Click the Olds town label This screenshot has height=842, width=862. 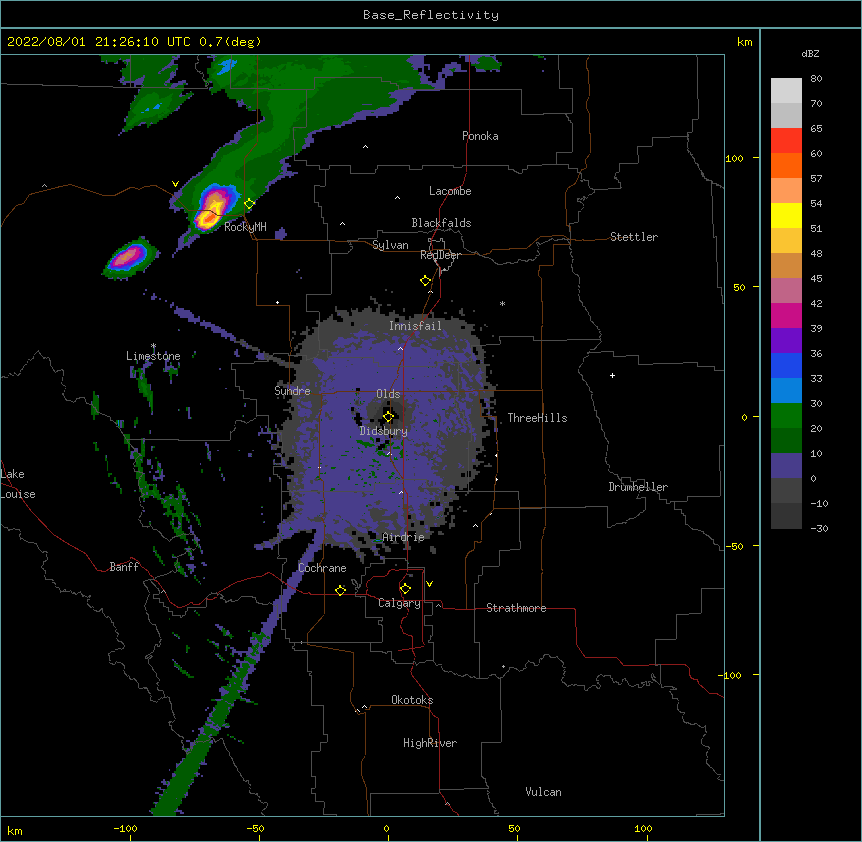coord(388,394)
